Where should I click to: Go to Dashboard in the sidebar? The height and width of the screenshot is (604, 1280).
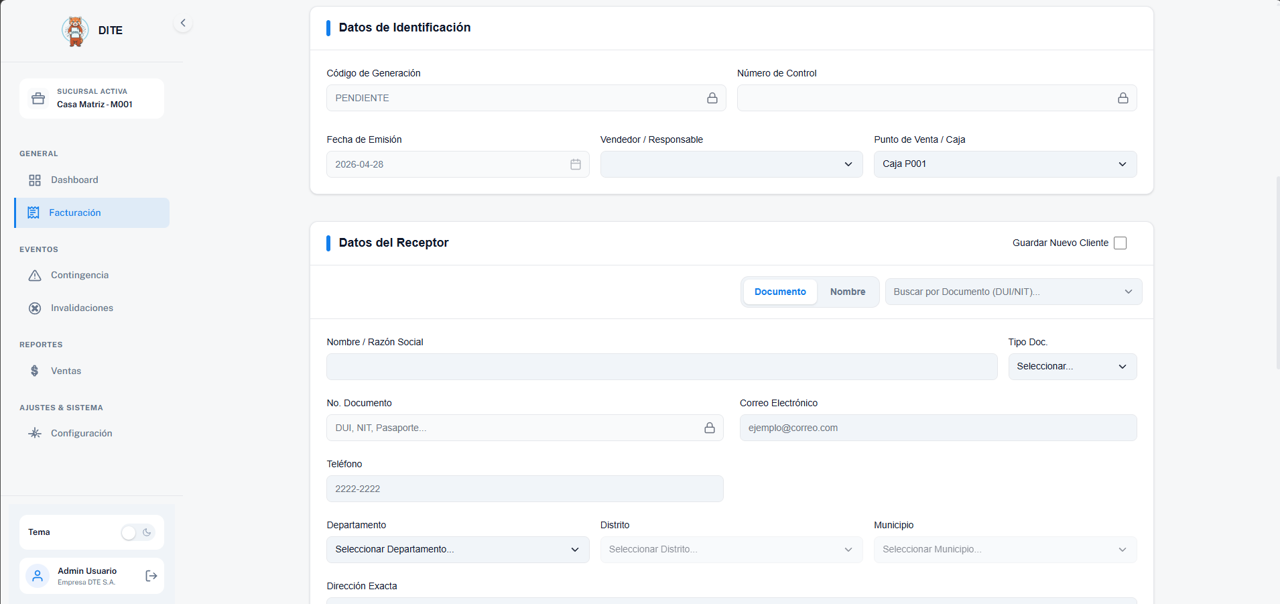(74, 180)
